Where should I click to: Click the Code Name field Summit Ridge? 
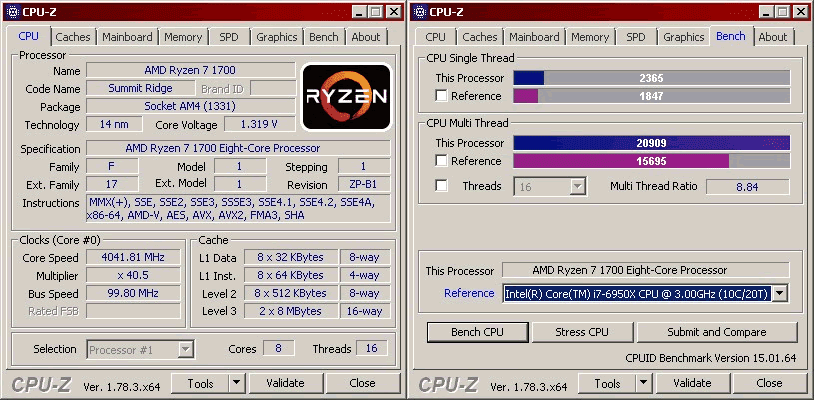coord(141,88)
